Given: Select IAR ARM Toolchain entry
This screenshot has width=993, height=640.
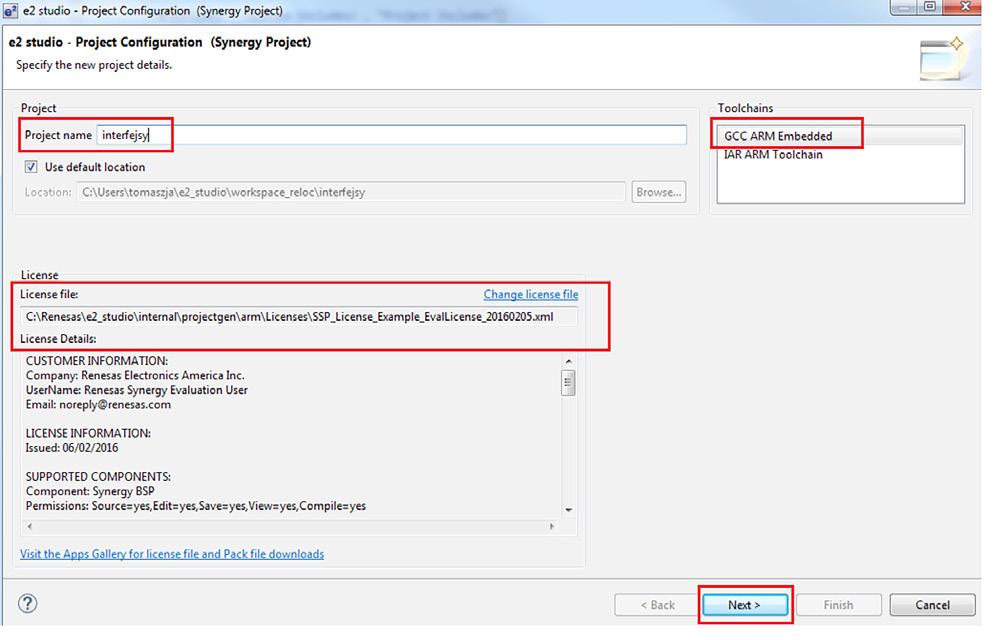Looking at the screenshot, I should 773,154.
